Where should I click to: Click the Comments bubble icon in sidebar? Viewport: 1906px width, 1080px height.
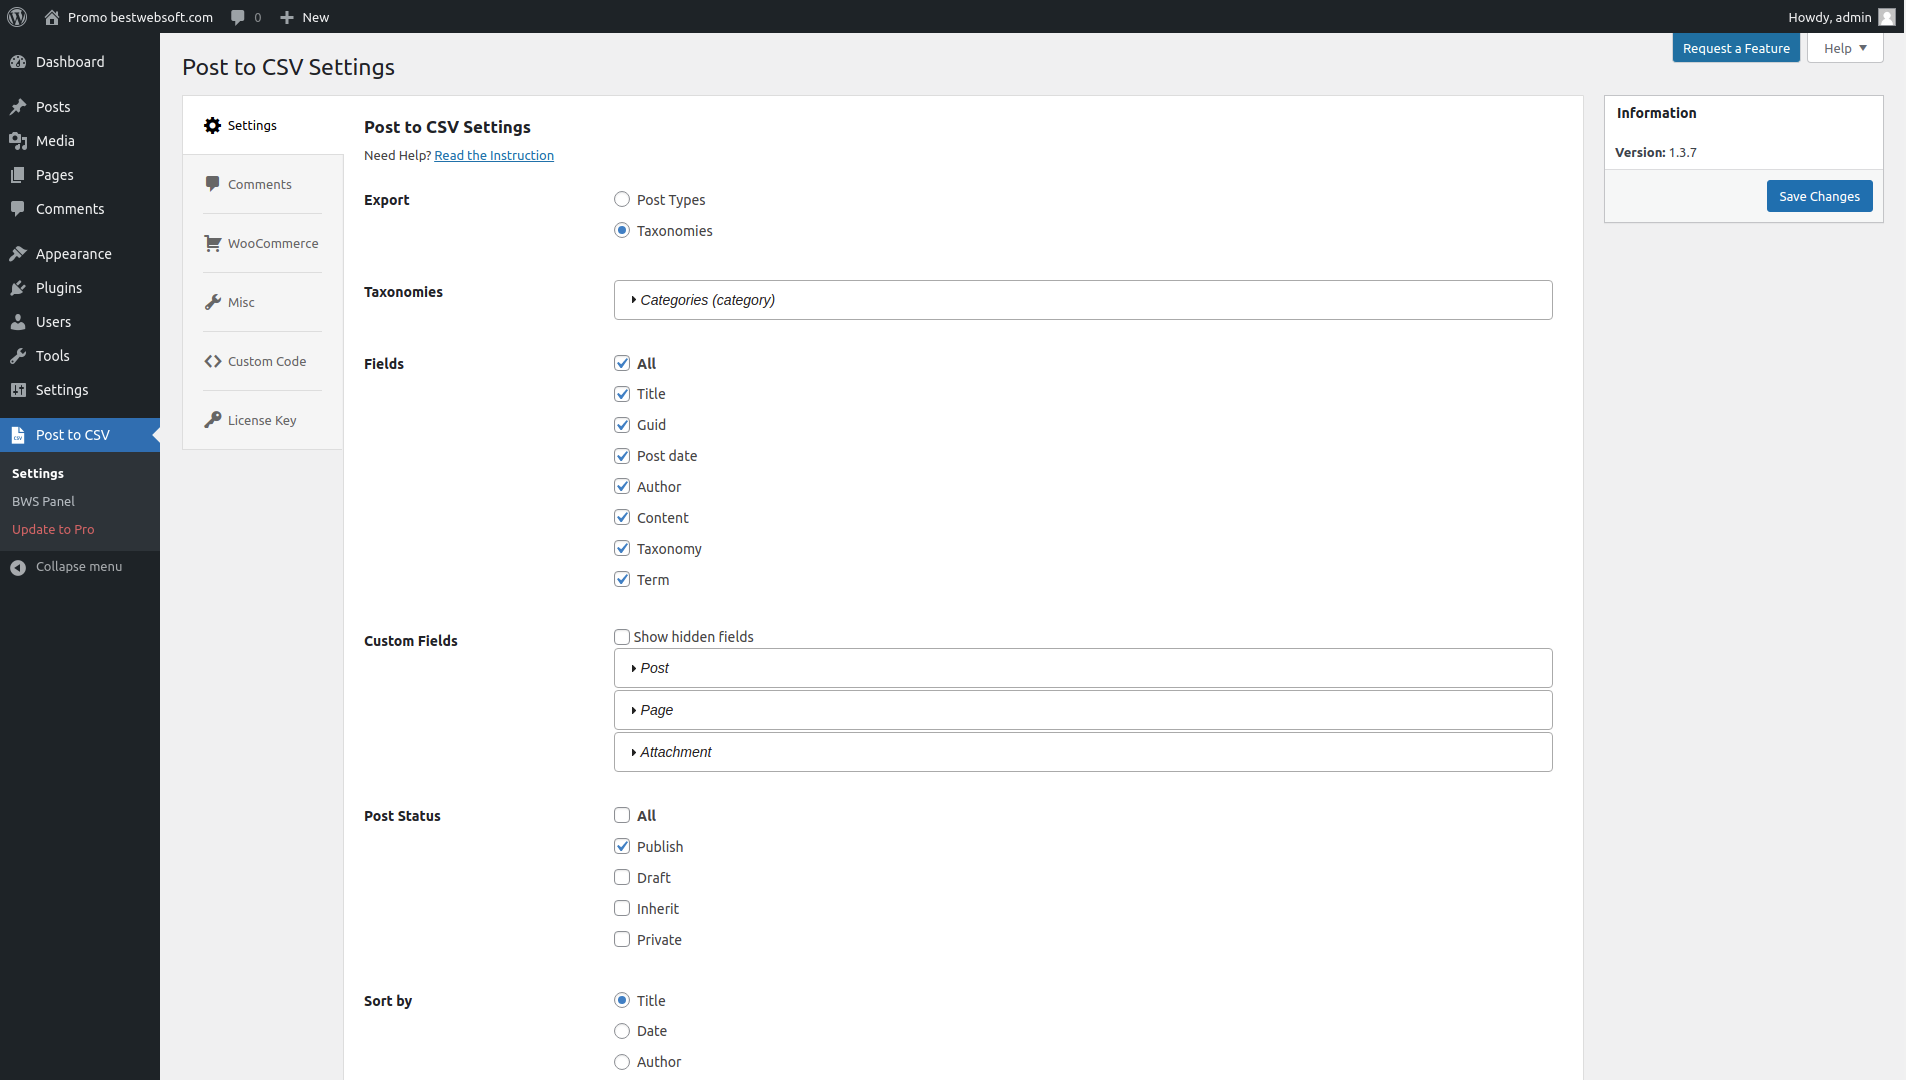(18, 209)
